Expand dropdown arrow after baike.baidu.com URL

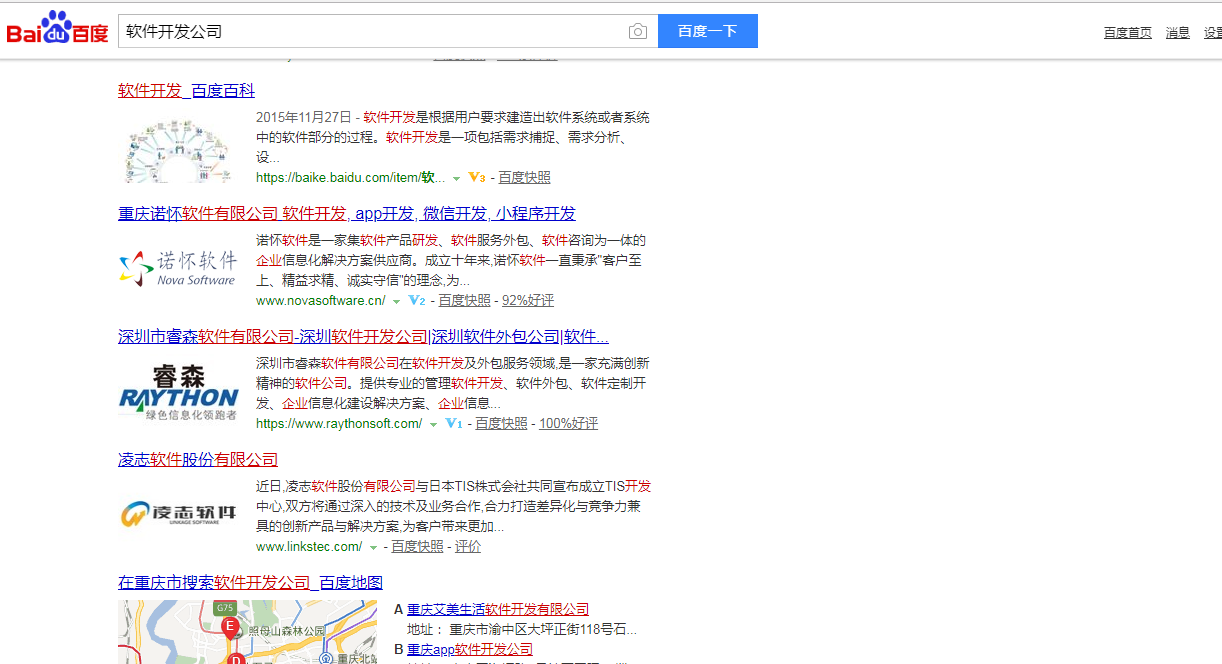pyautogui.click(x=457, y=178)
